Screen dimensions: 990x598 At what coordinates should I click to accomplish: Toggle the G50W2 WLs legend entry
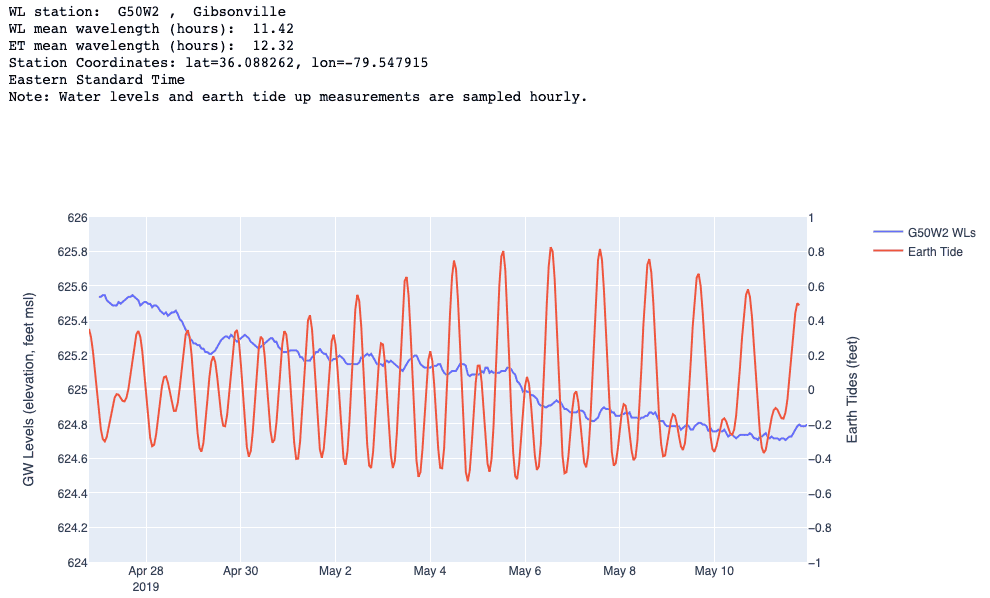point(941,233)
